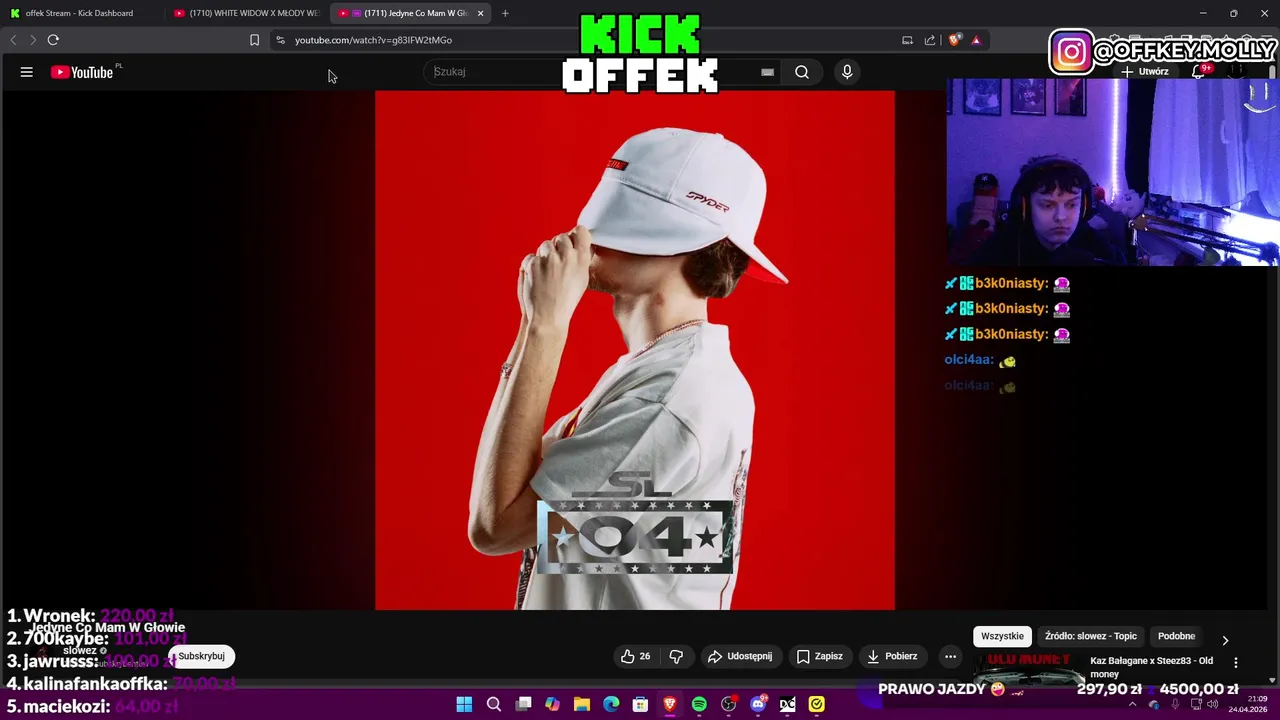Click the Jedyne Co Mam W Głowie title
Screen dimensions: 1280x720
(x=108, y=628)
